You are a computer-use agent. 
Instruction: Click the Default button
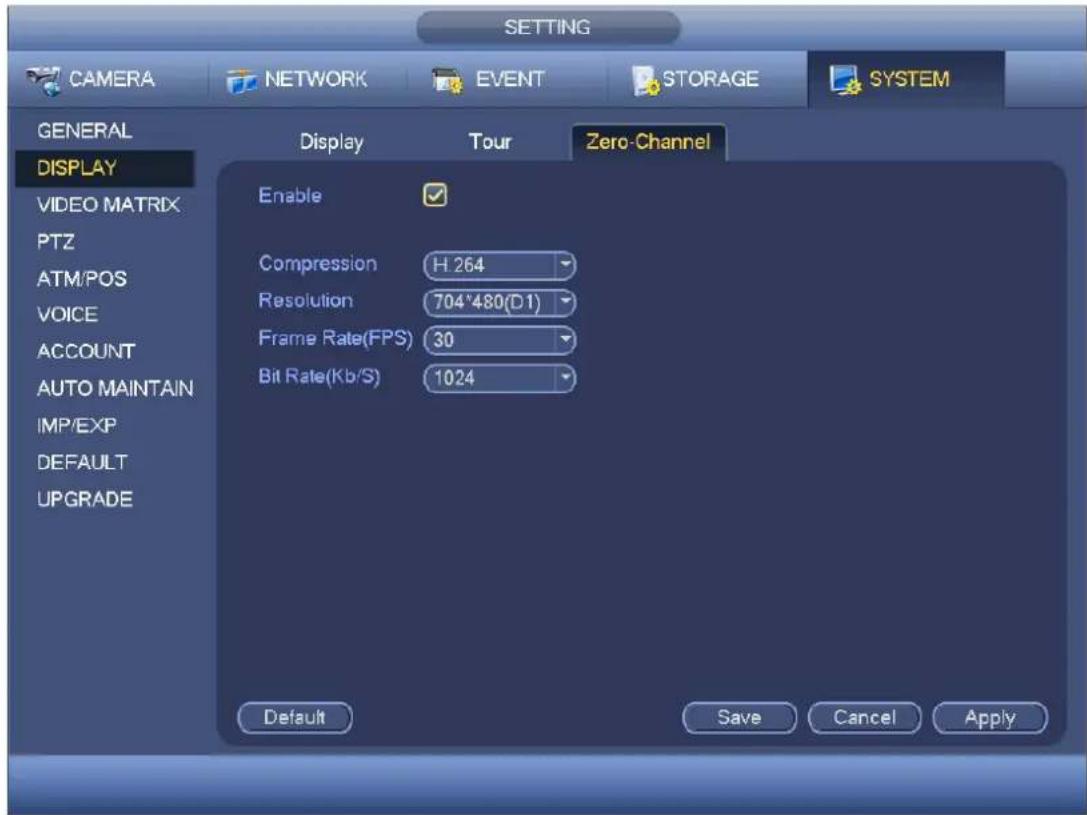click(295, 718)
